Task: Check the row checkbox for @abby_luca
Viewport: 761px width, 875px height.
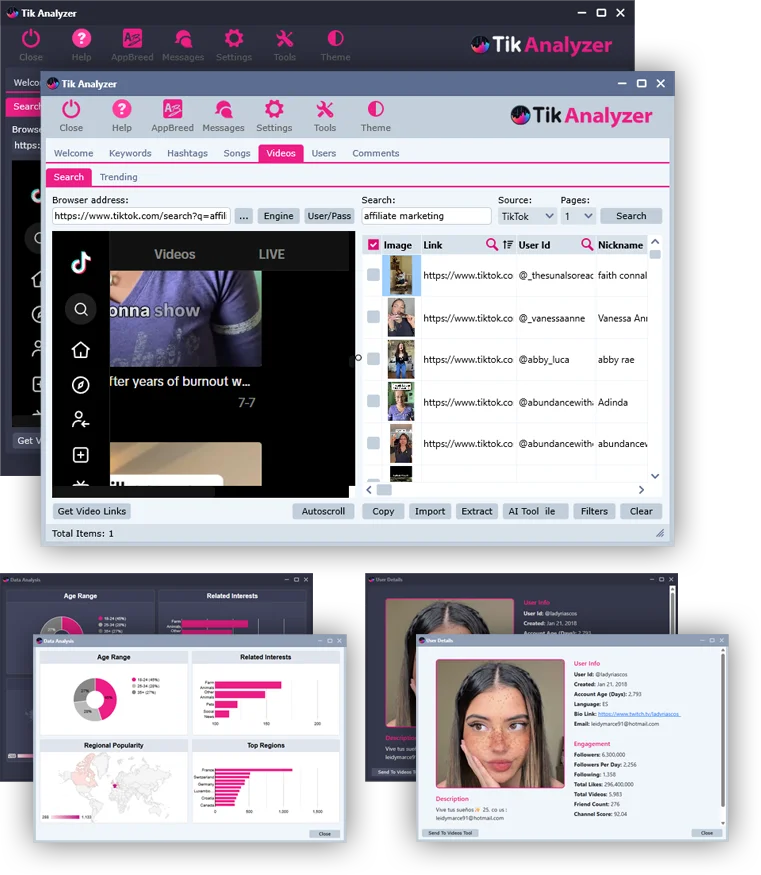Action: coord(373,359)
